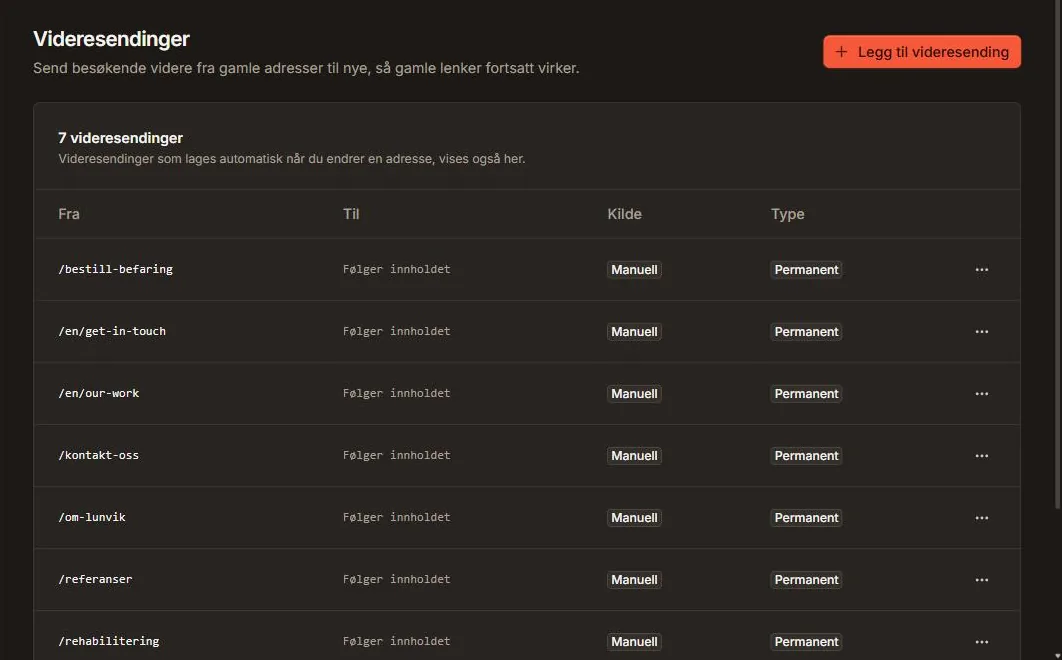The height and width of the screenshot is (660, 1062).
Task: Click the page vertical scrollbar thumb
Action: tap(1058, 254)
